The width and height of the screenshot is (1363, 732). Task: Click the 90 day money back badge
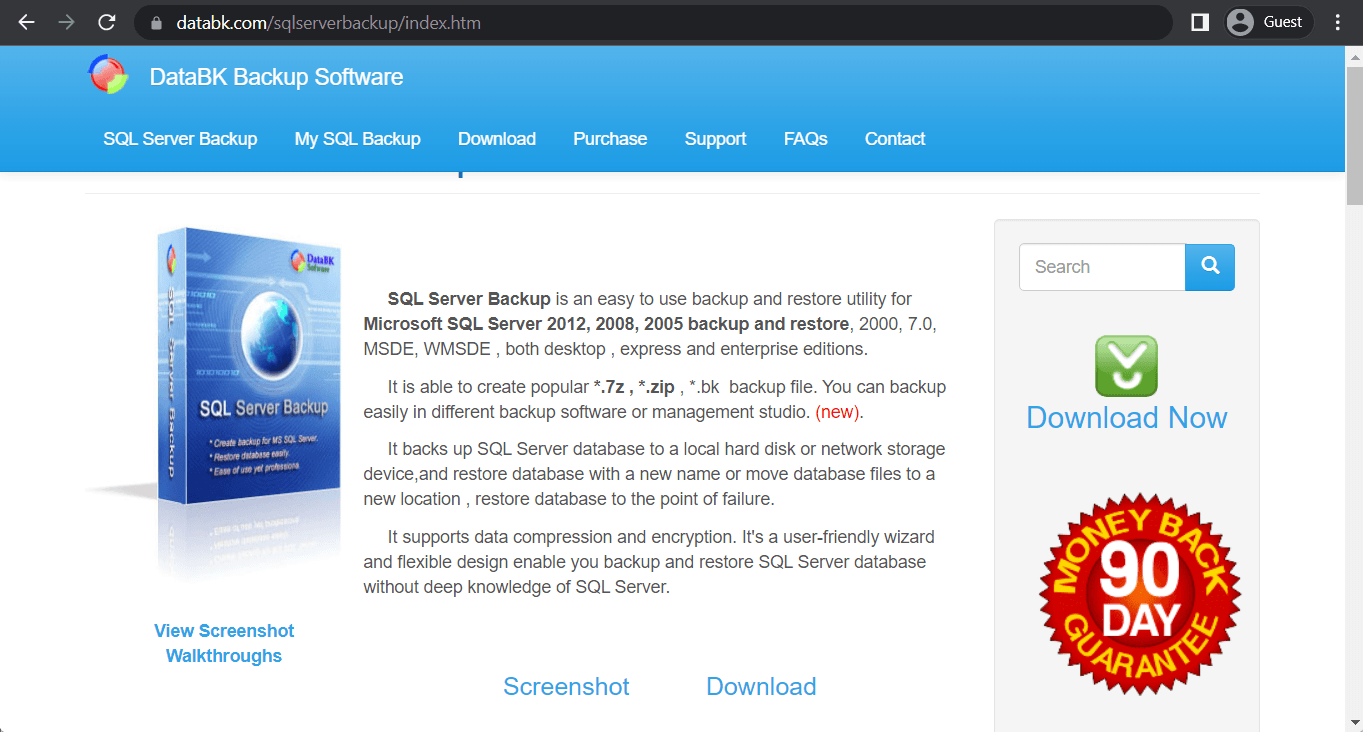coord(1140,594)
